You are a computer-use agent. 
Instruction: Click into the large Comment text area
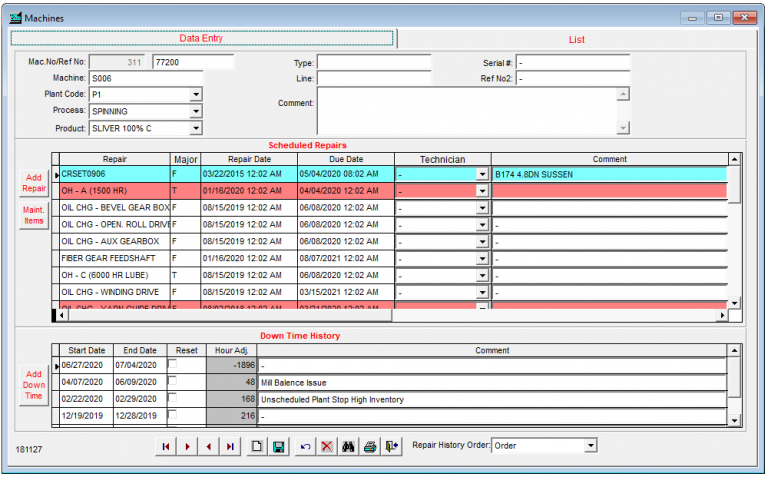click(467, 111)
